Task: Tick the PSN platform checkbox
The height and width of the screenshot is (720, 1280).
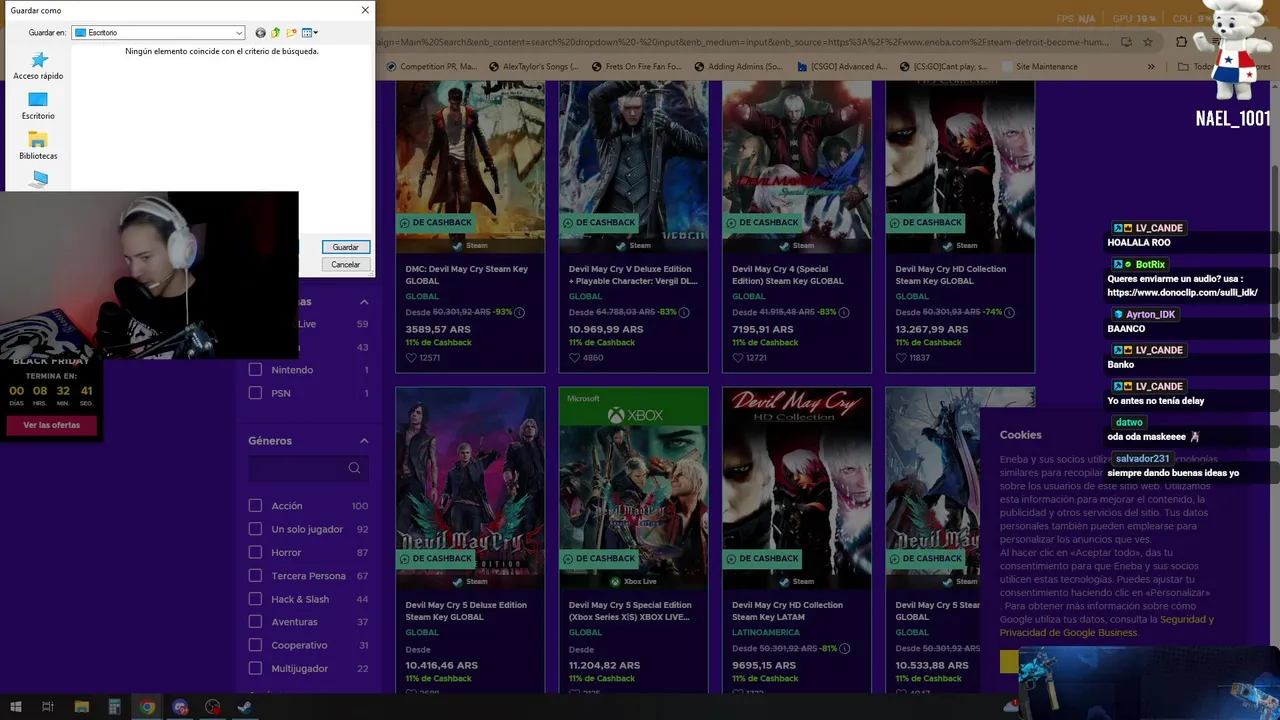Action: [x=255, y=393]
